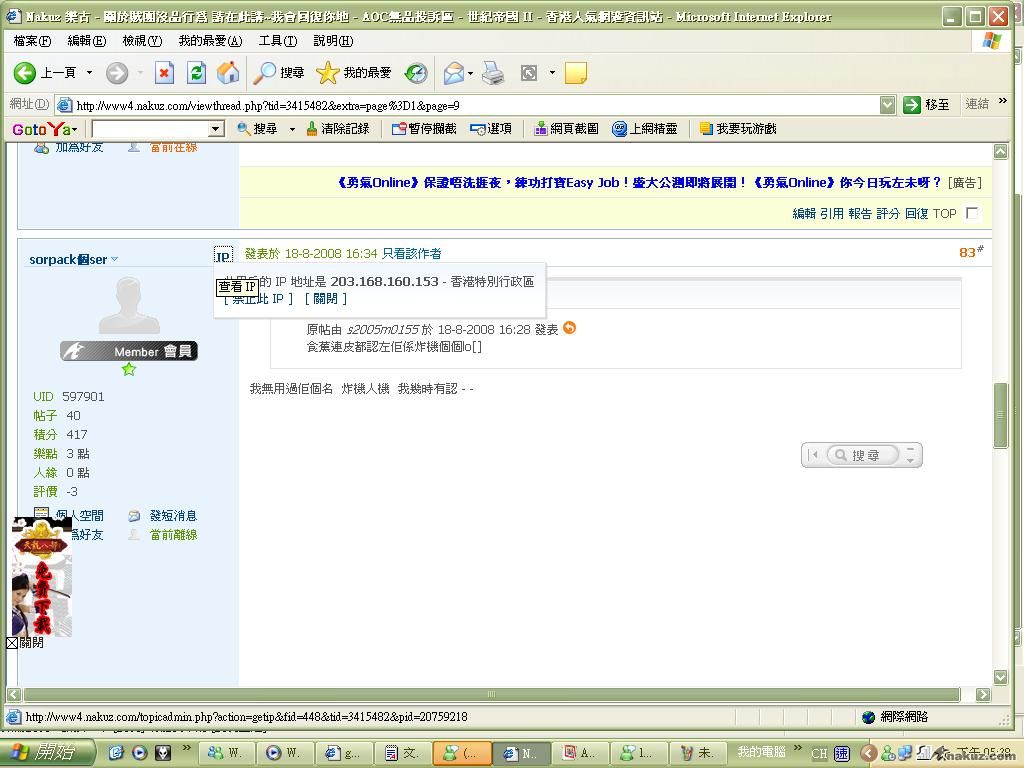Open the 檢視(V) menu

click(142, 41)
